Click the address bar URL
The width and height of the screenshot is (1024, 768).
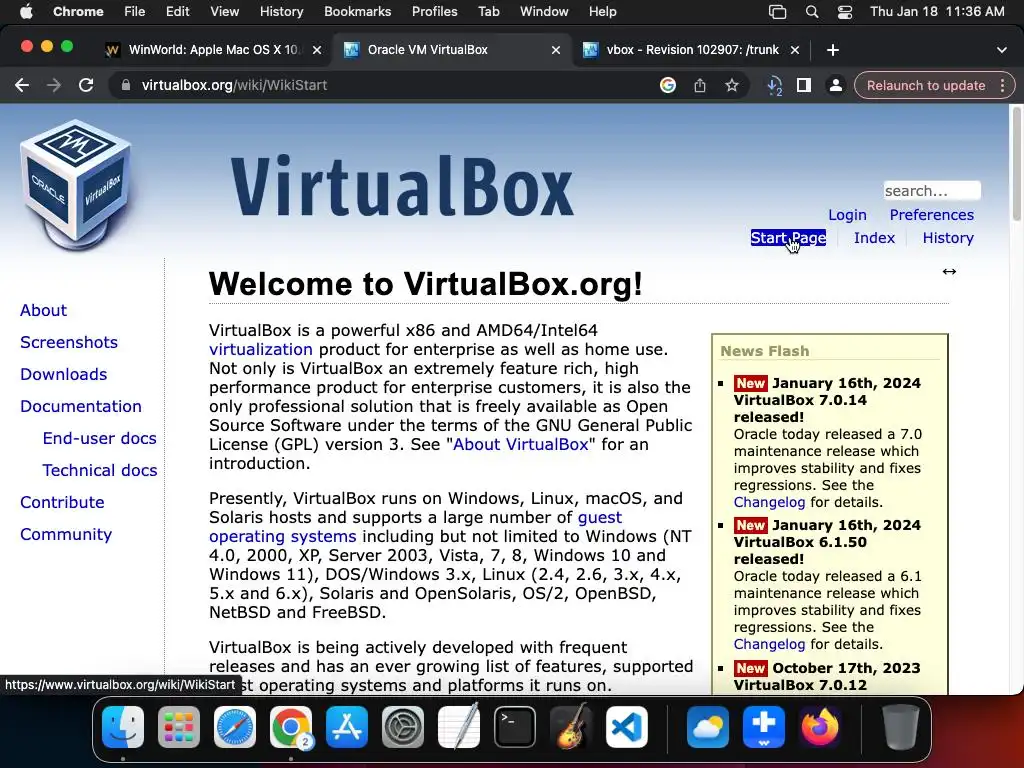click(234, 86)
